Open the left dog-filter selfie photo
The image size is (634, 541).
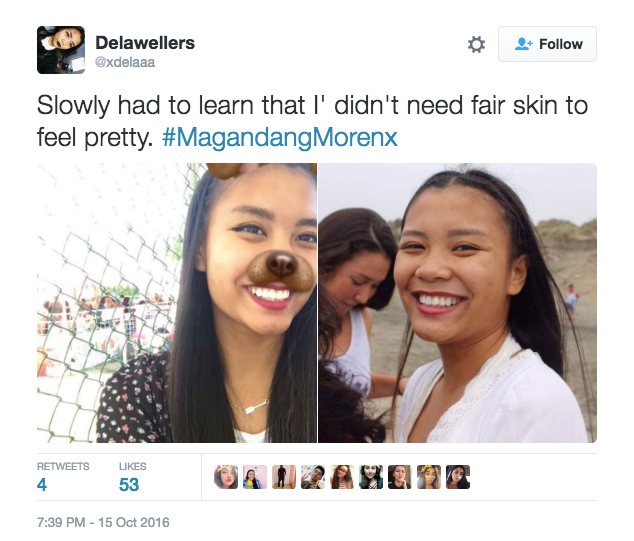[177, 303]
